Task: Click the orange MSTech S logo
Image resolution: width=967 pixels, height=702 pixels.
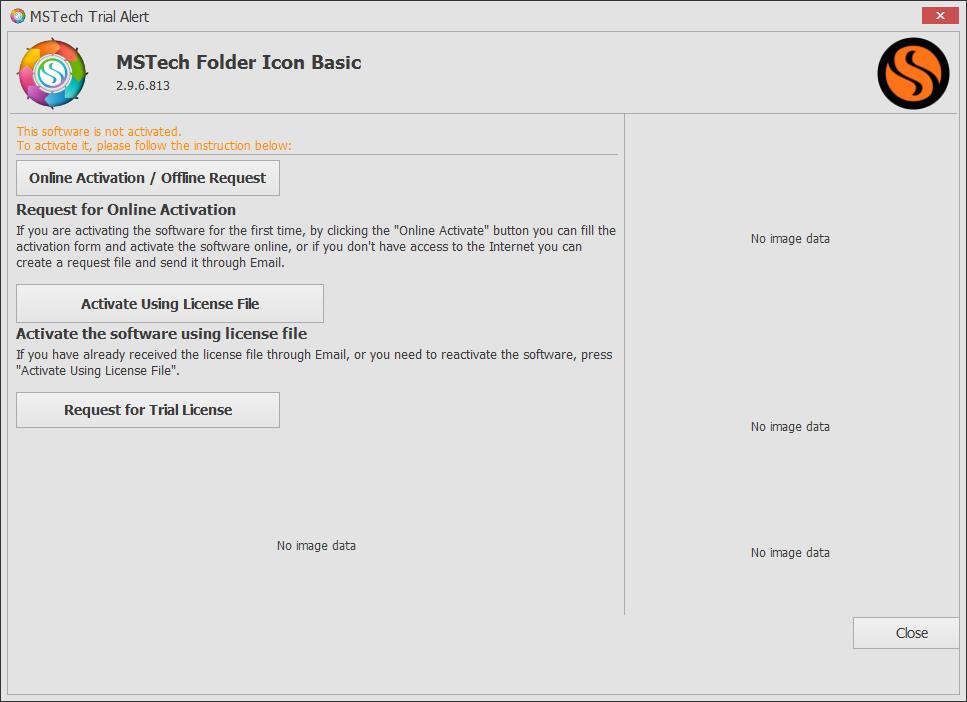Action: point(912,73)
